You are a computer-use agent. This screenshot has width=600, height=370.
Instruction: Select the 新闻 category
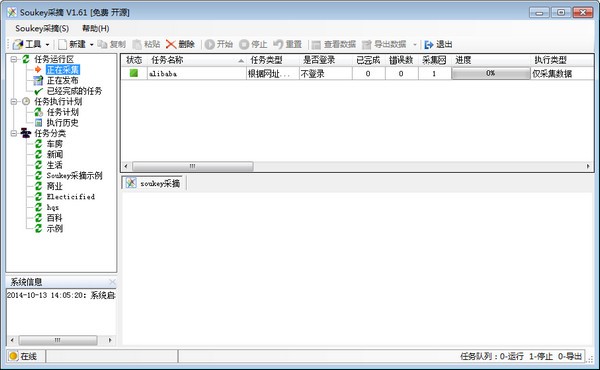55,154
